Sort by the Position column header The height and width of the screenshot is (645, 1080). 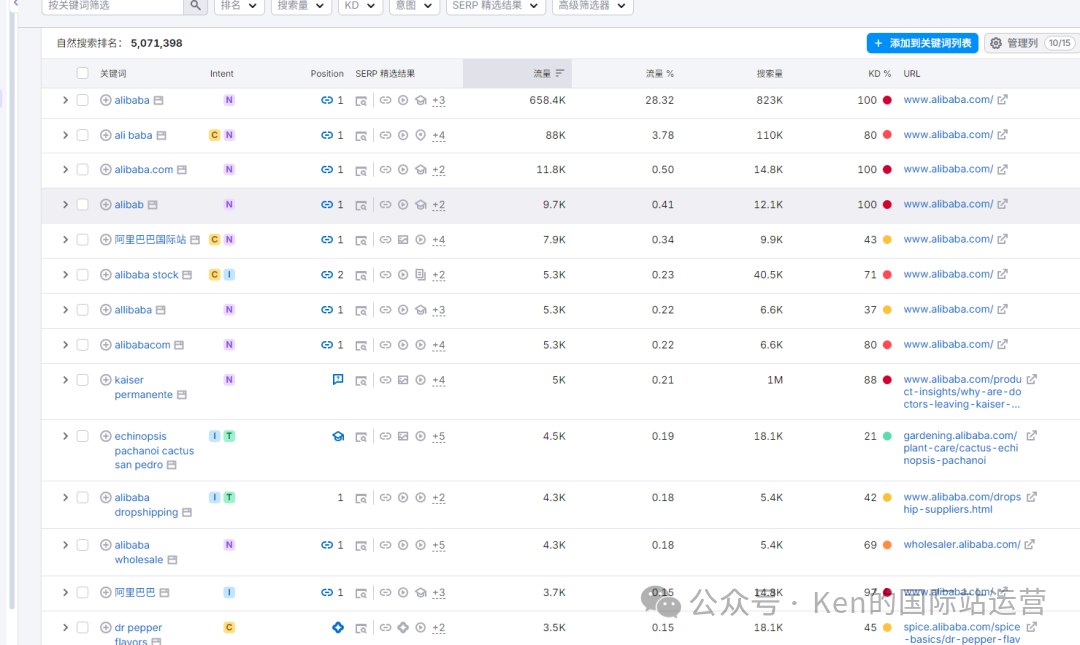(x=326, y=73)
